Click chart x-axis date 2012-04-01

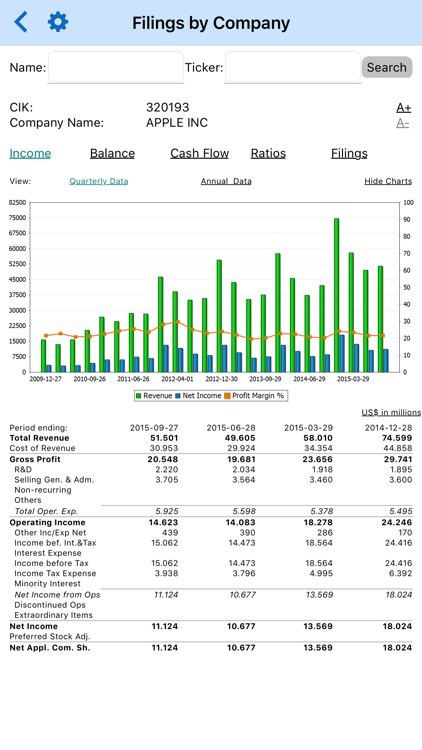(x=178, y=379)
